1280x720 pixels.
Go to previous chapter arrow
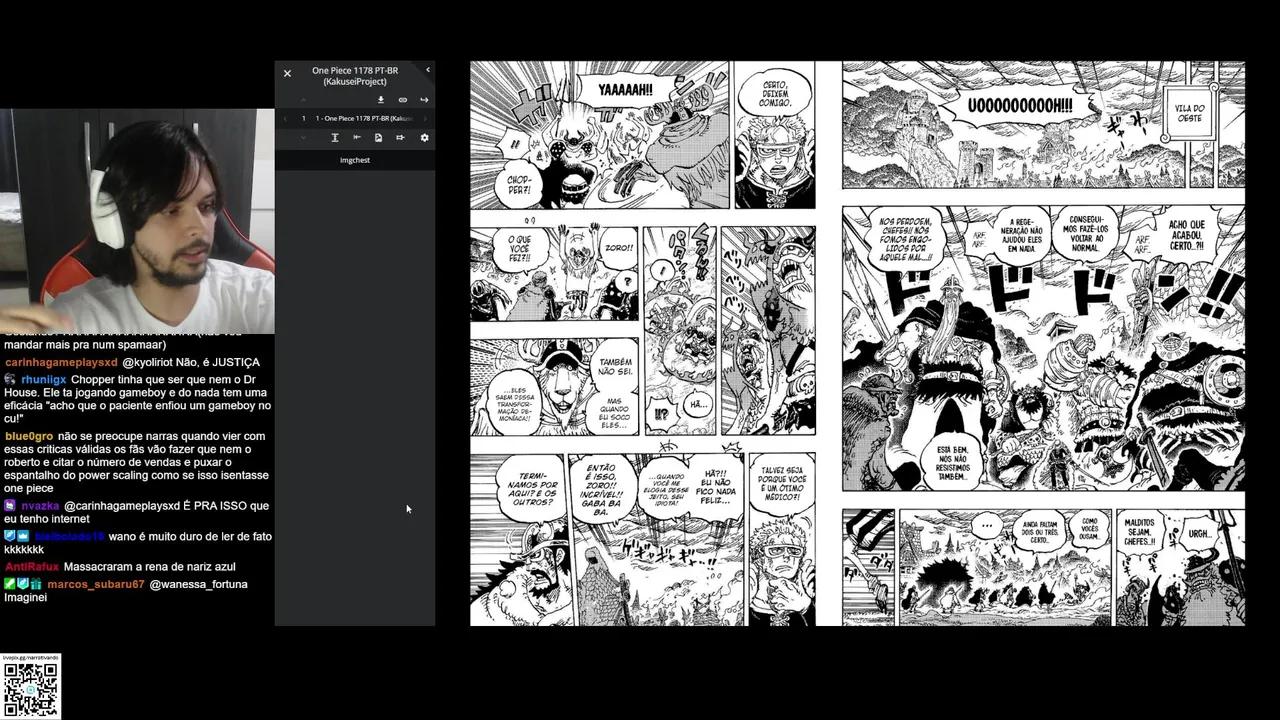(x=285, y=118)
